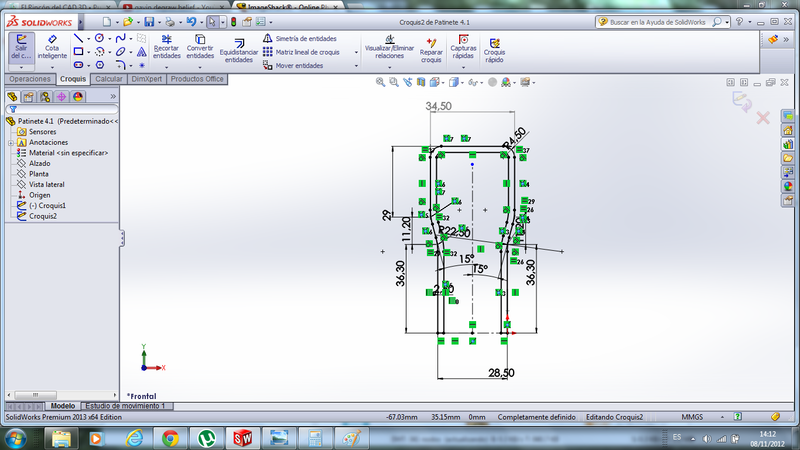Expand the Anotaciones tree node
800x450 pixels.
(x=10, y=143)
